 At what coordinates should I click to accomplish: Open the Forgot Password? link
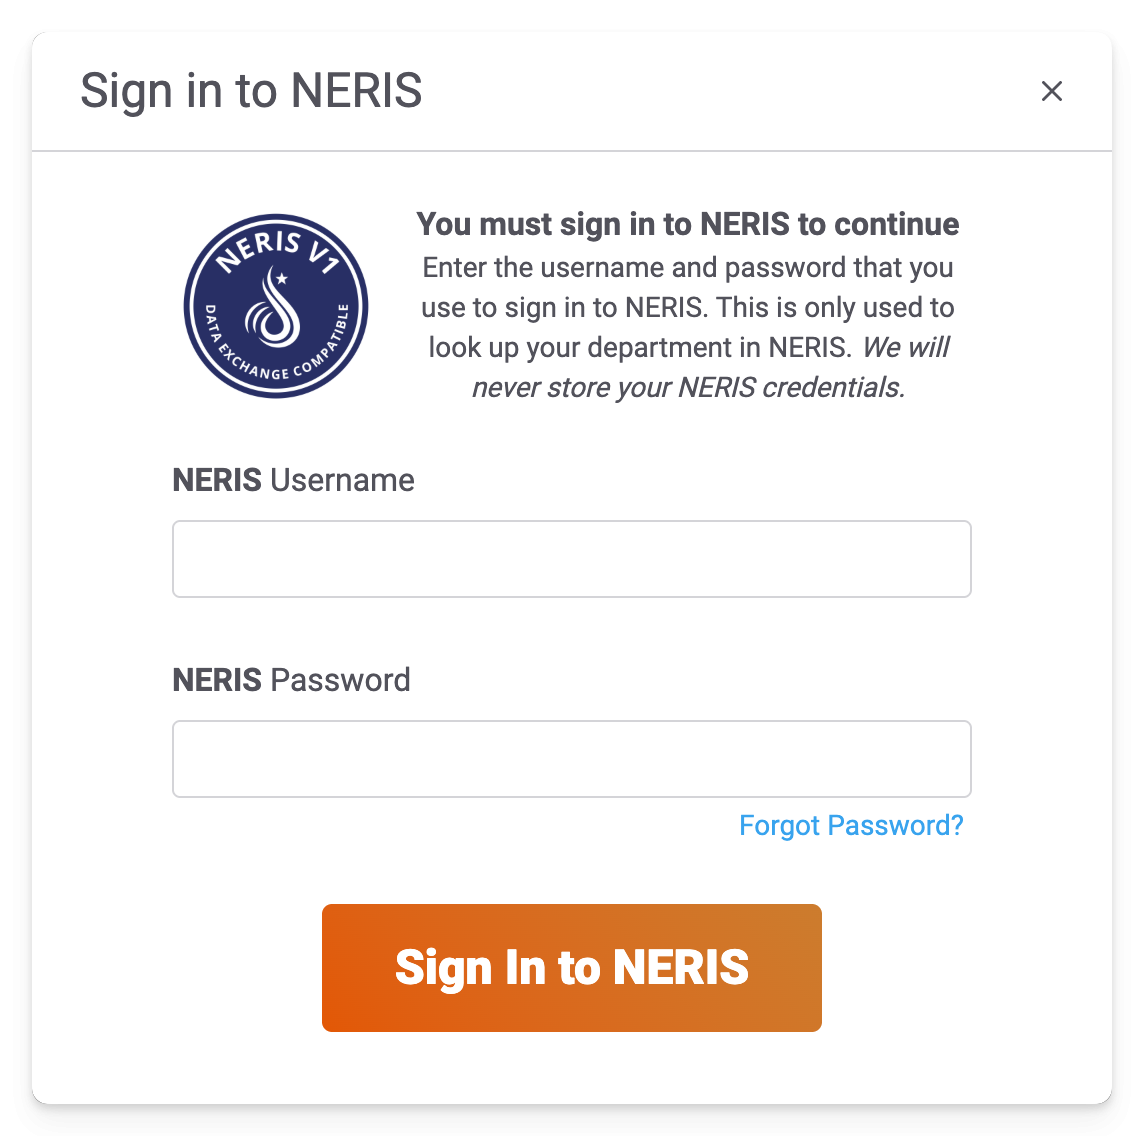click(850, 825)
